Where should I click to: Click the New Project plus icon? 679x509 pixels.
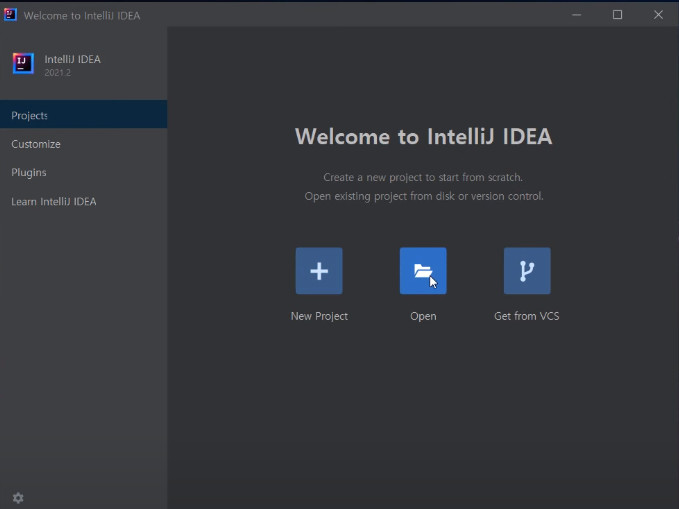(319, 271)
